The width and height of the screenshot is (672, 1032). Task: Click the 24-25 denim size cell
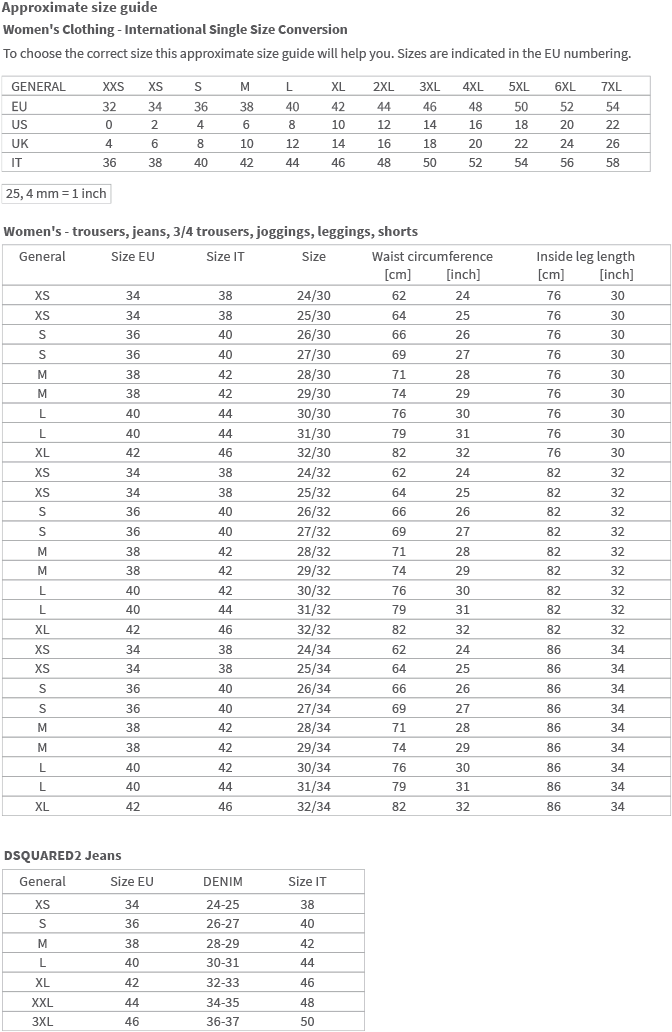[x=222, y=905]
